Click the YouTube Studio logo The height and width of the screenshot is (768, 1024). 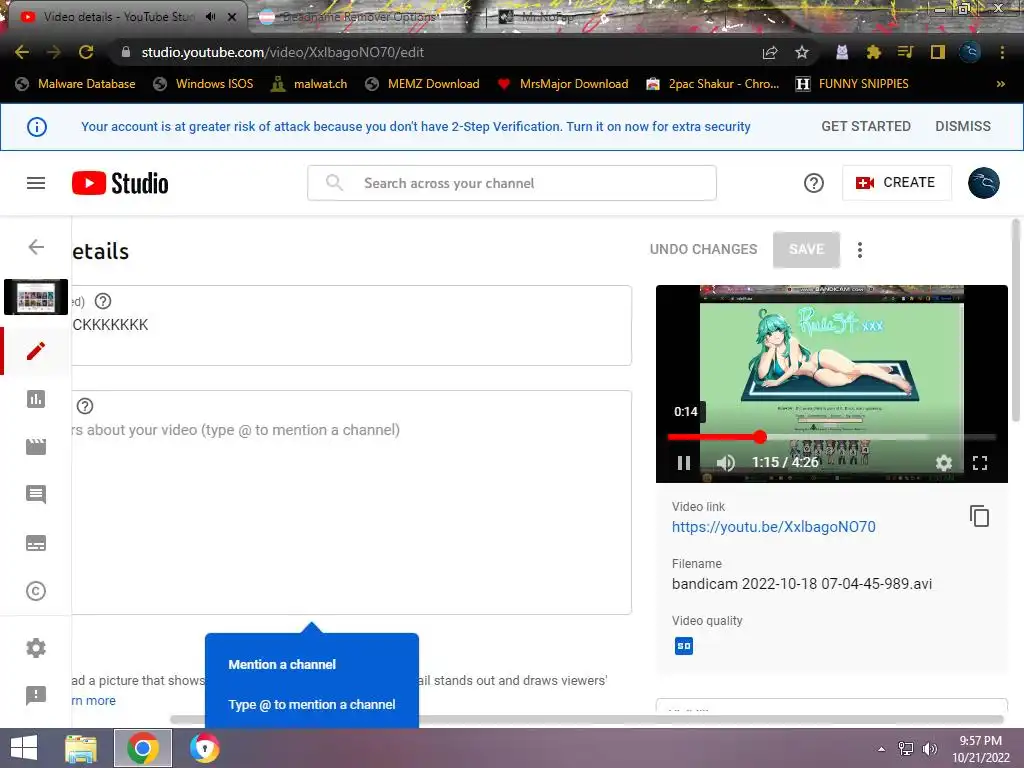[x=120, y=183]
